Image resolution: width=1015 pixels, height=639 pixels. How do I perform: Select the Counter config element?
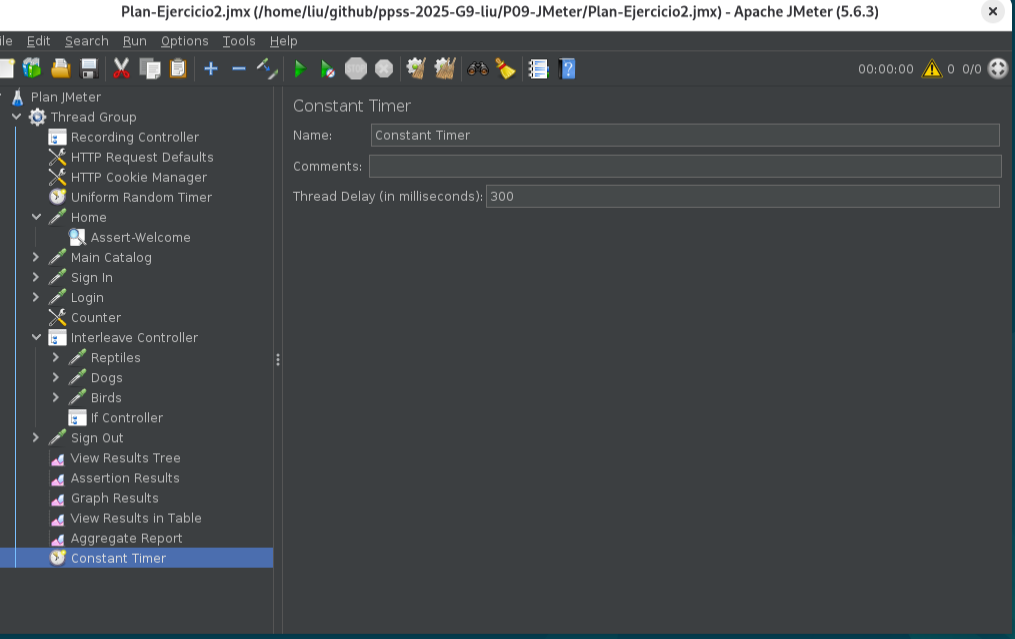(96, 318)
